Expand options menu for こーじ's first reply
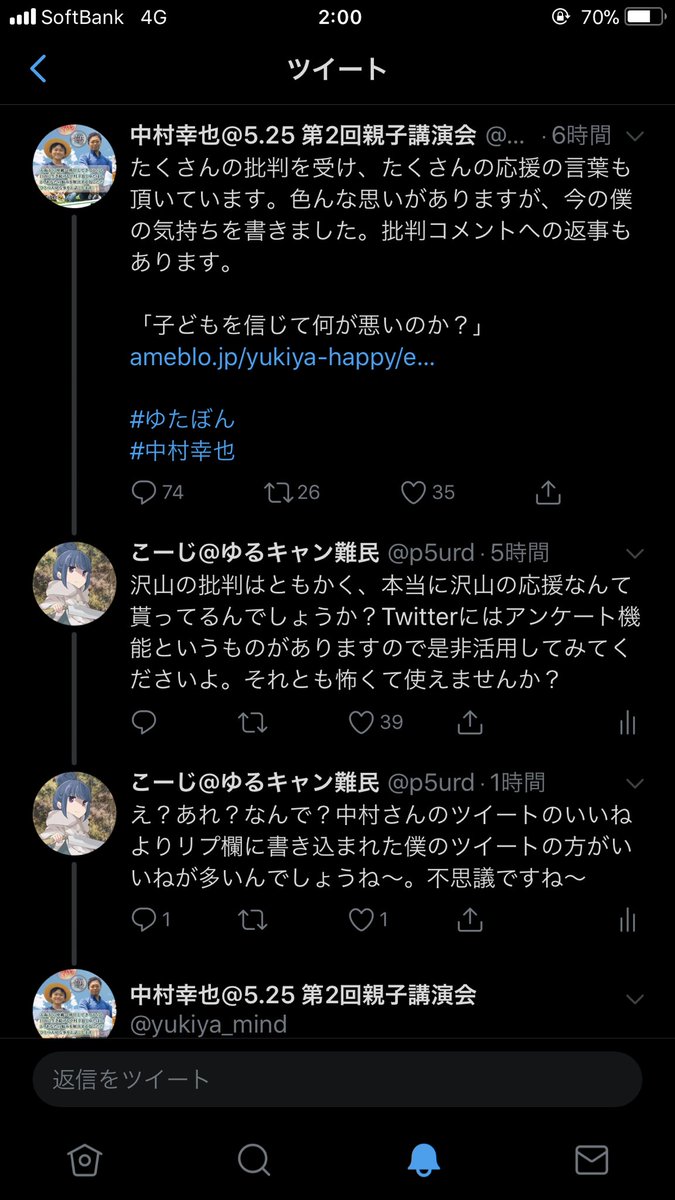 [x=634, y=553]
